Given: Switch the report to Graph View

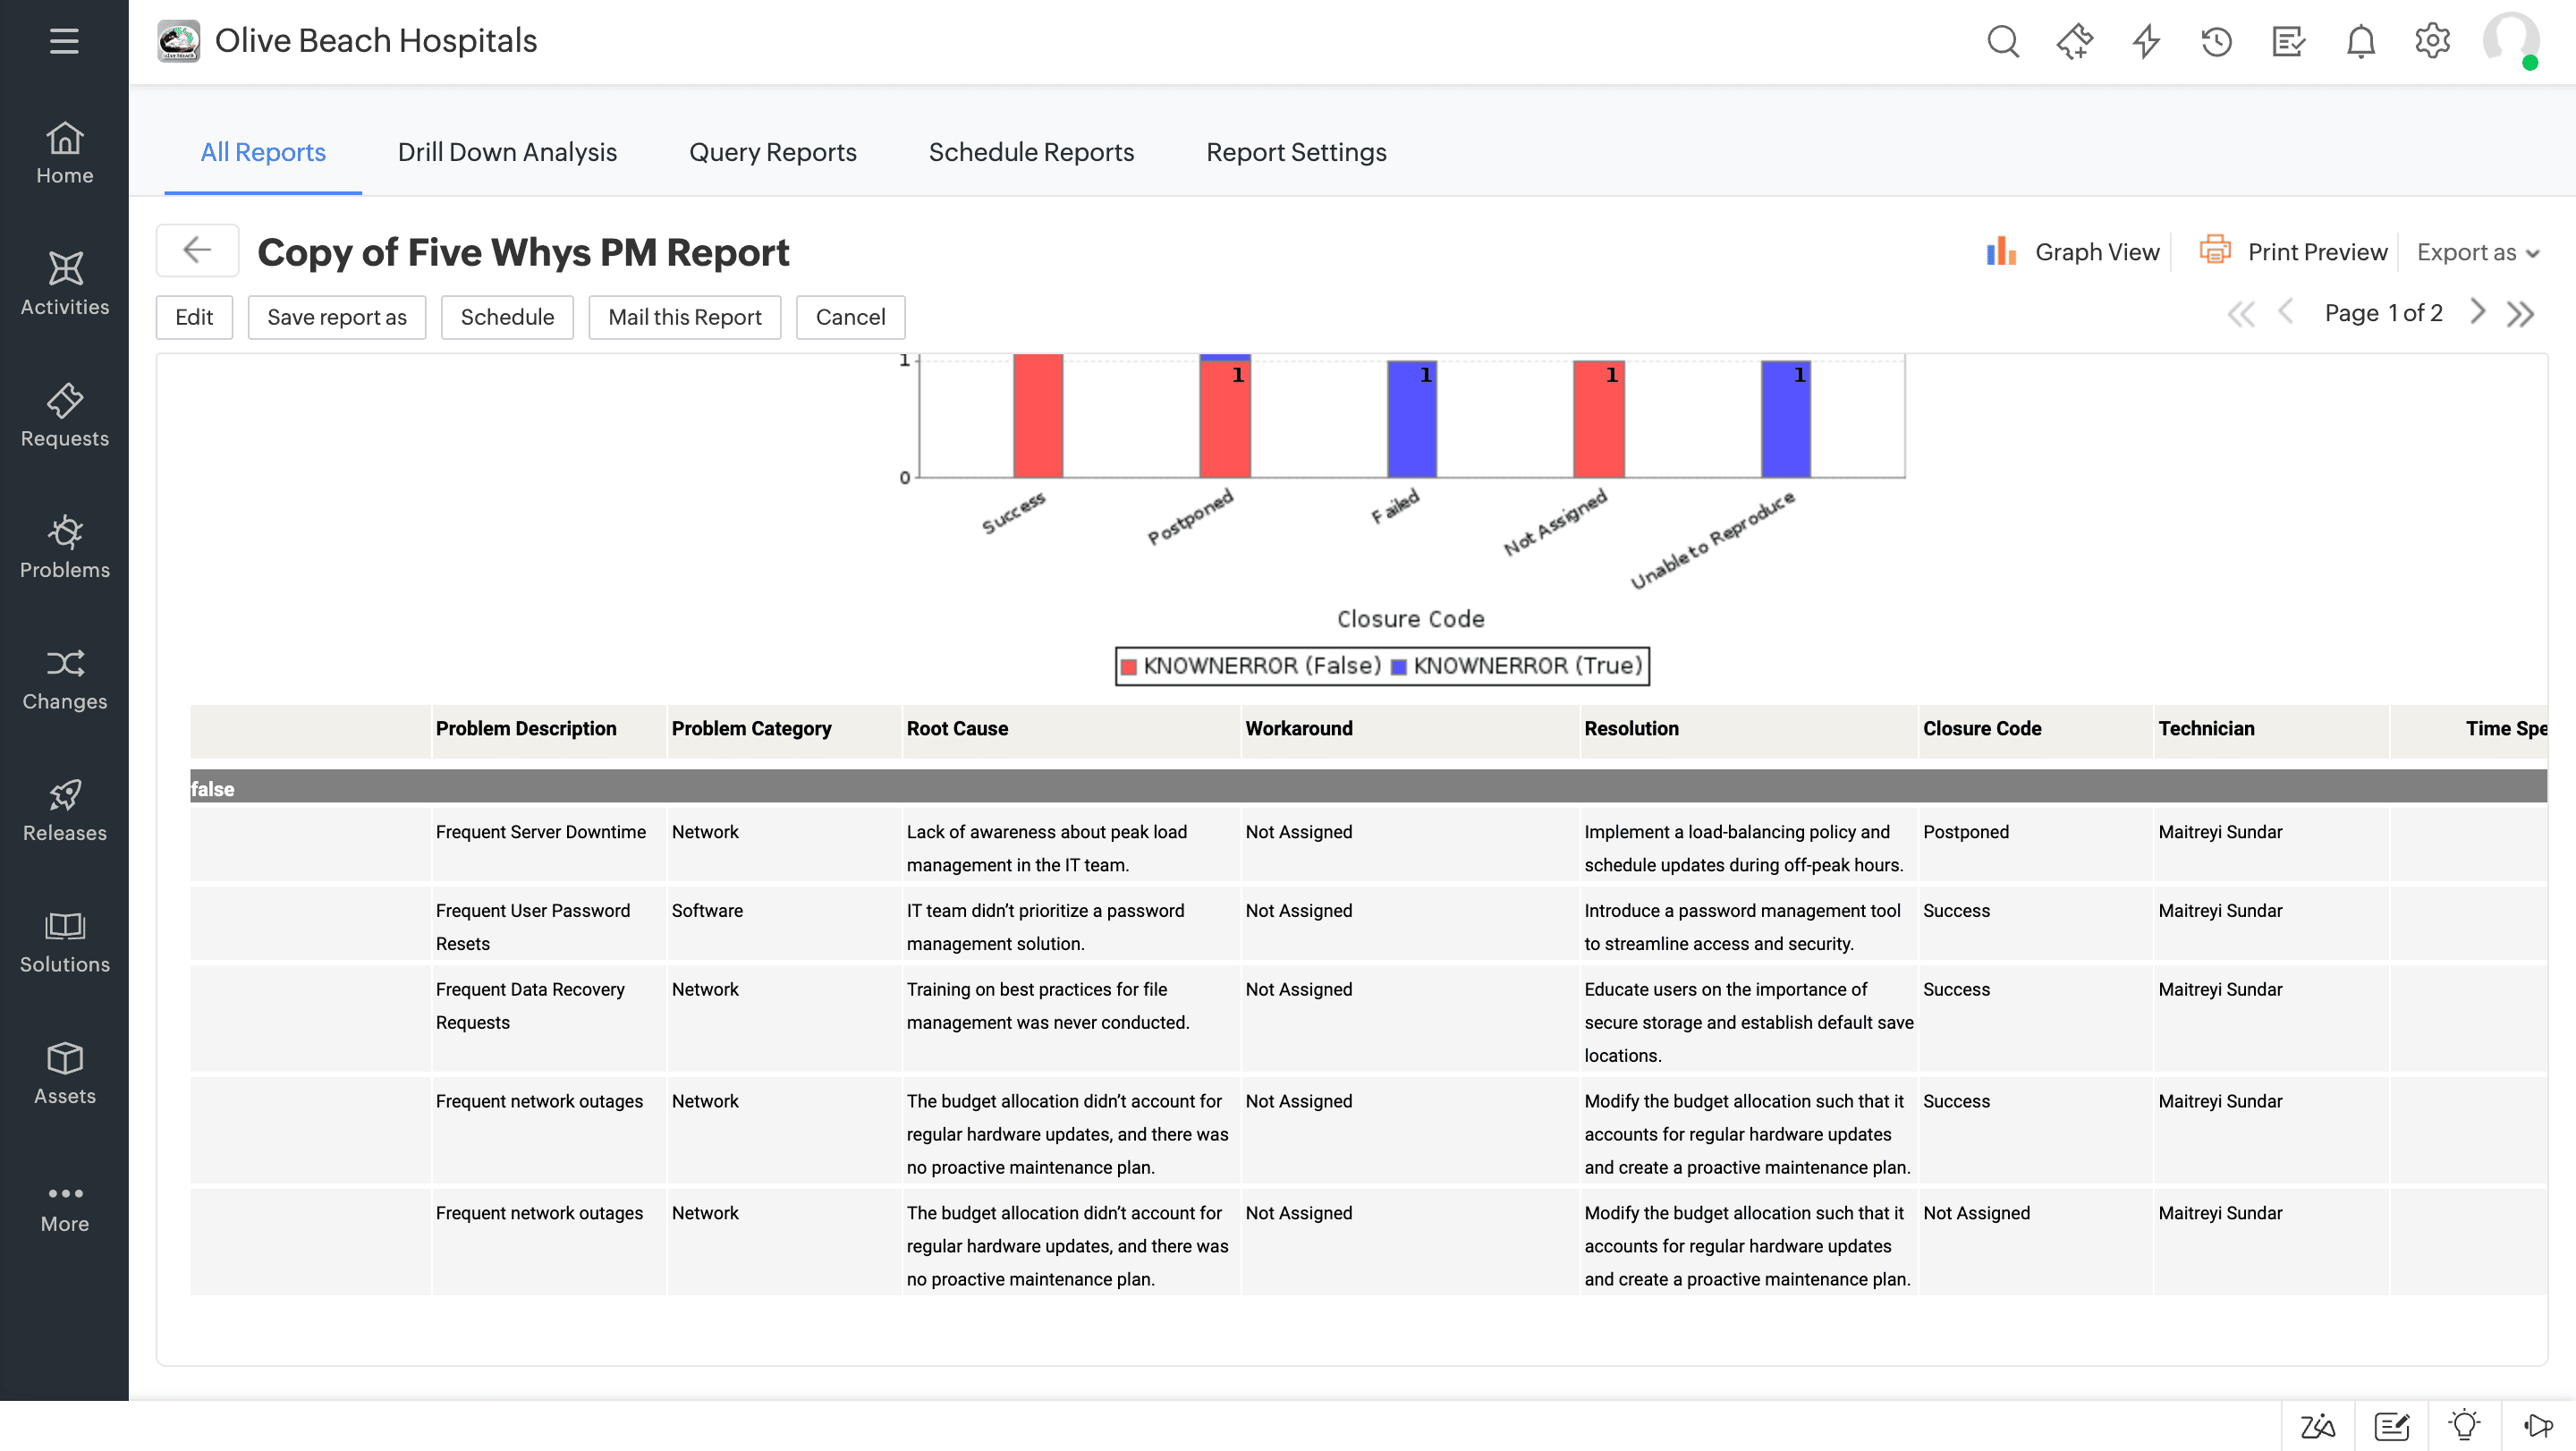Looking at the screenshot, I should click(x=2073, y=252).
